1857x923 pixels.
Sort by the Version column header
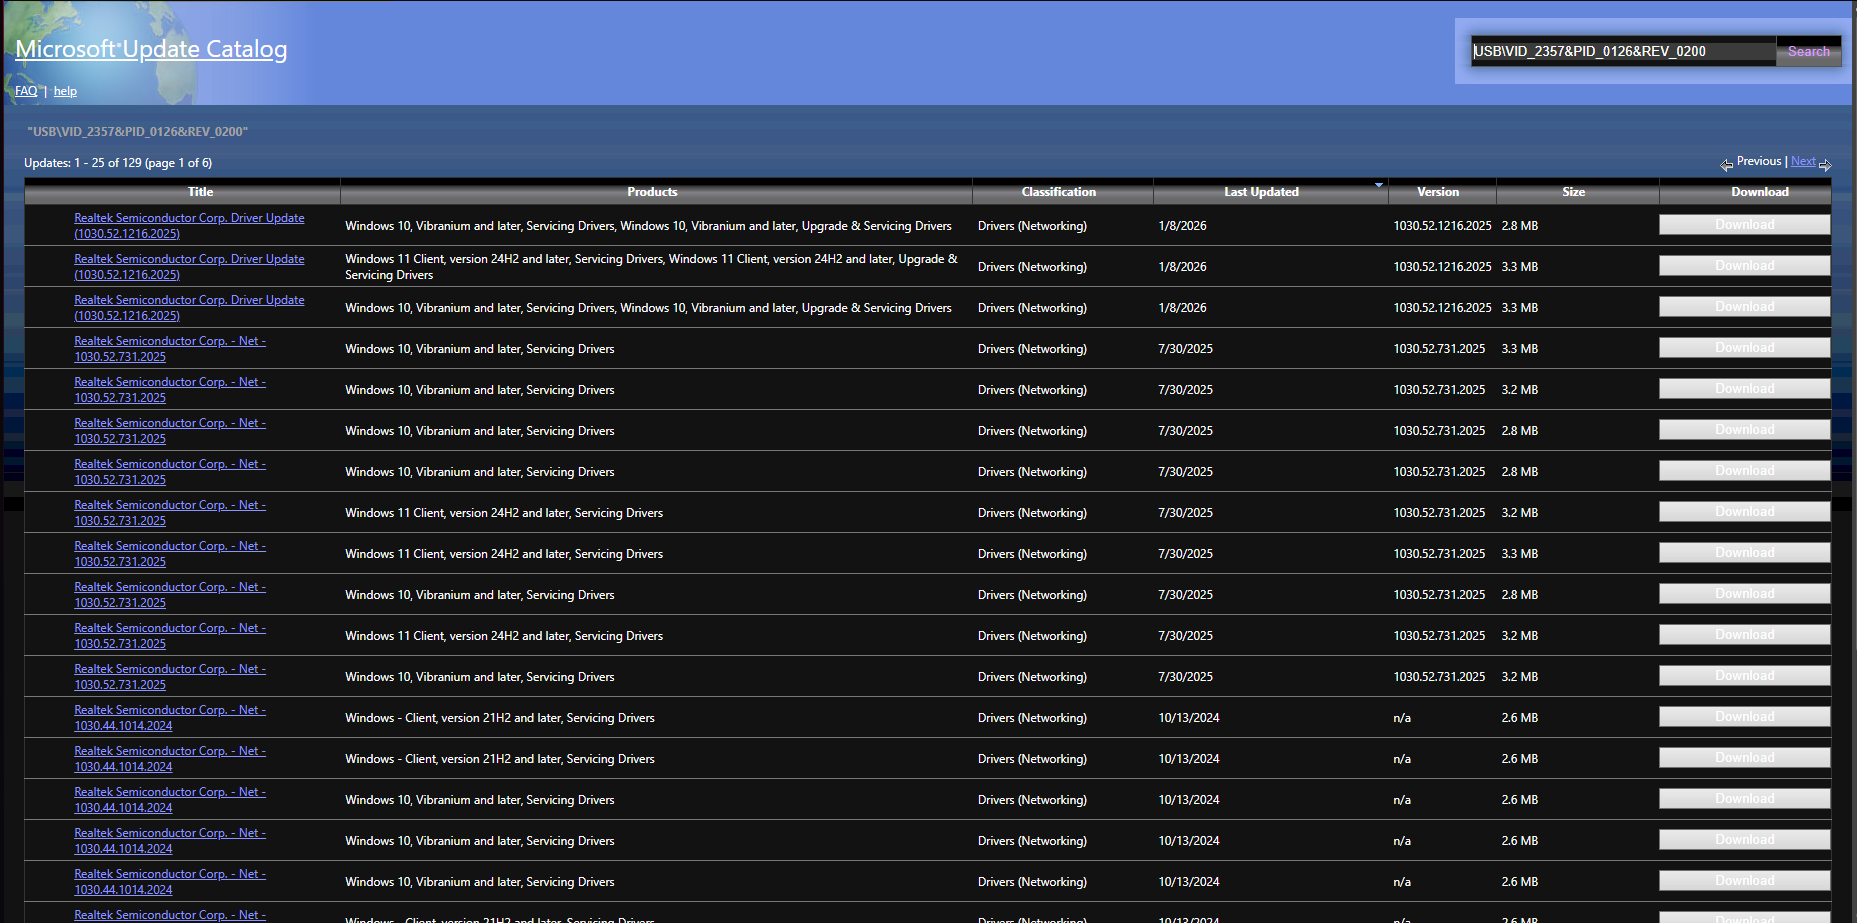(x=1437, y=192)
